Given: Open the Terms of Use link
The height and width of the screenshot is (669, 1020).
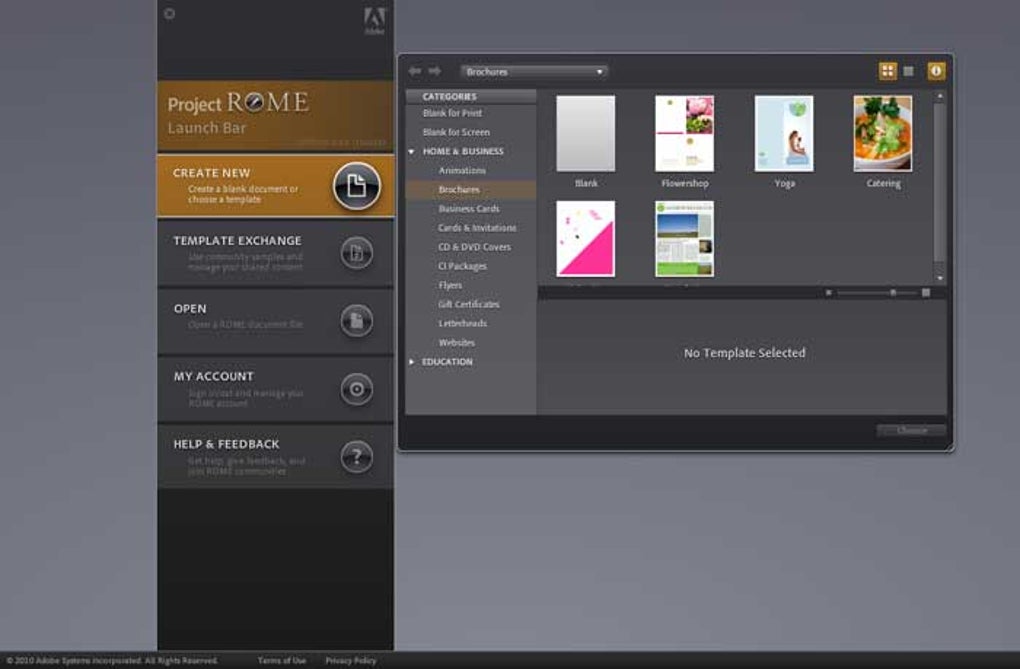Looking at the screenshot, I should 282,661.
